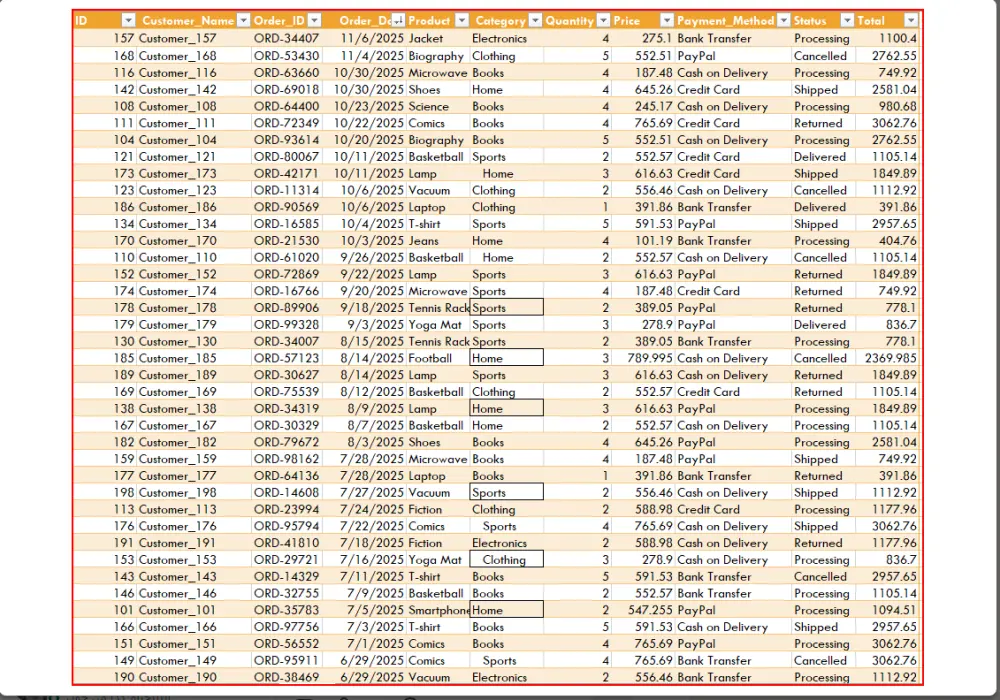Open the Total column filter dropdown
Viewport: 1000px width, 700px height.
tap(911, 20)
